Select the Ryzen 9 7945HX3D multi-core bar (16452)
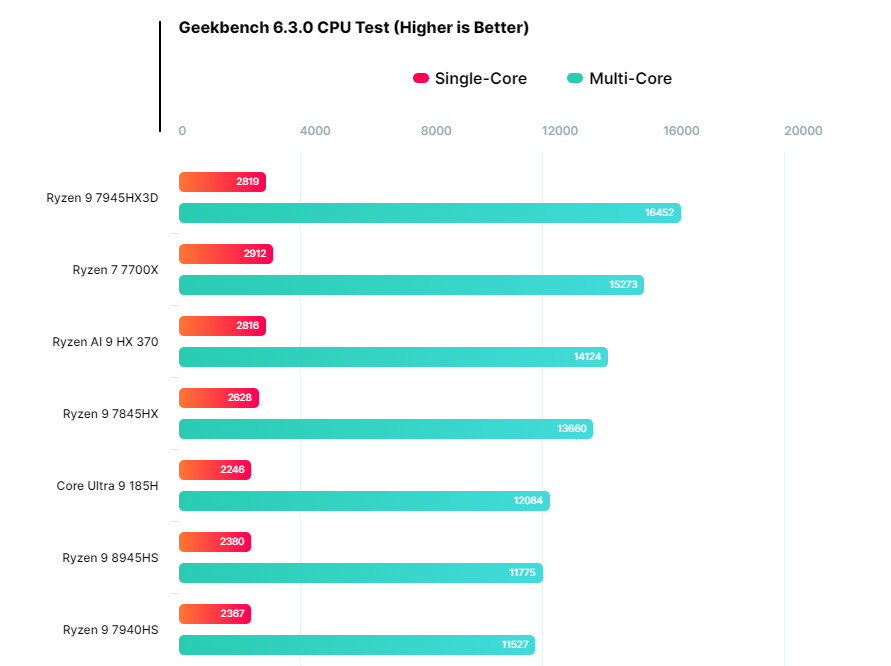 coord(429,213)
